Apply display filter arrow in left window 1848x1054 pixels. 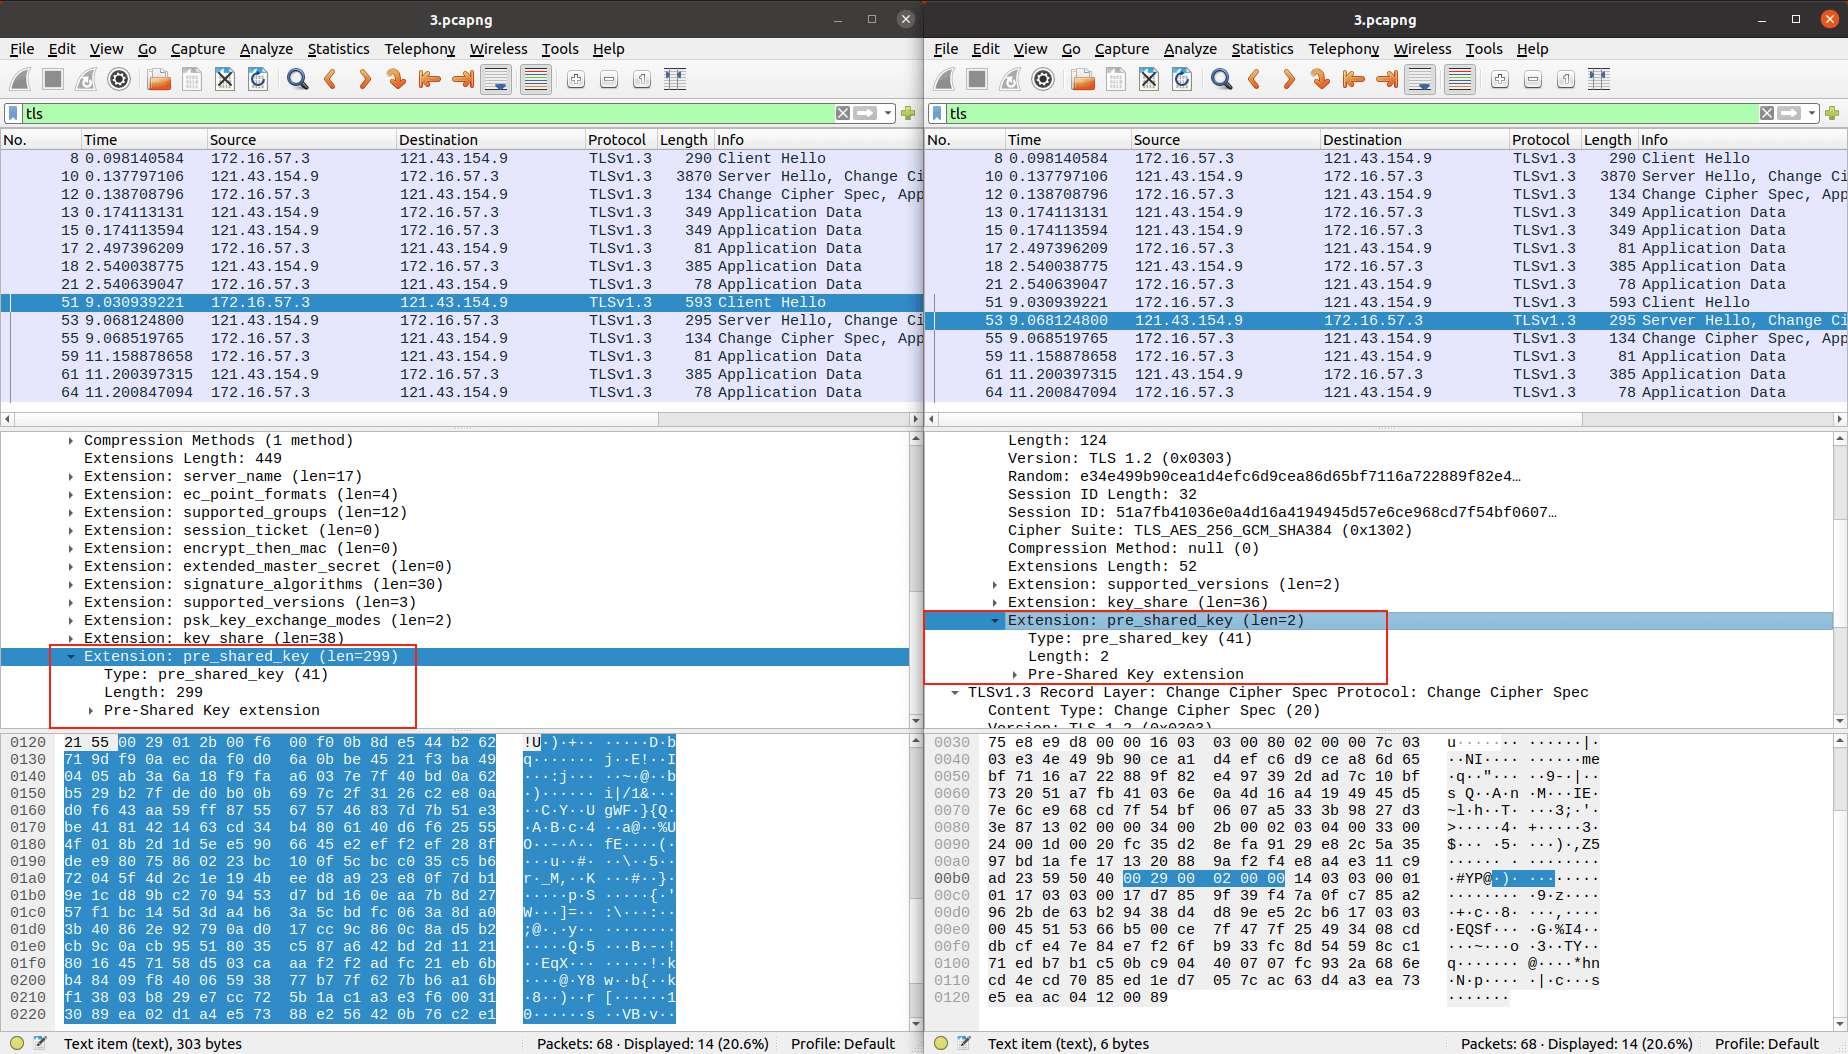(866, 113)
